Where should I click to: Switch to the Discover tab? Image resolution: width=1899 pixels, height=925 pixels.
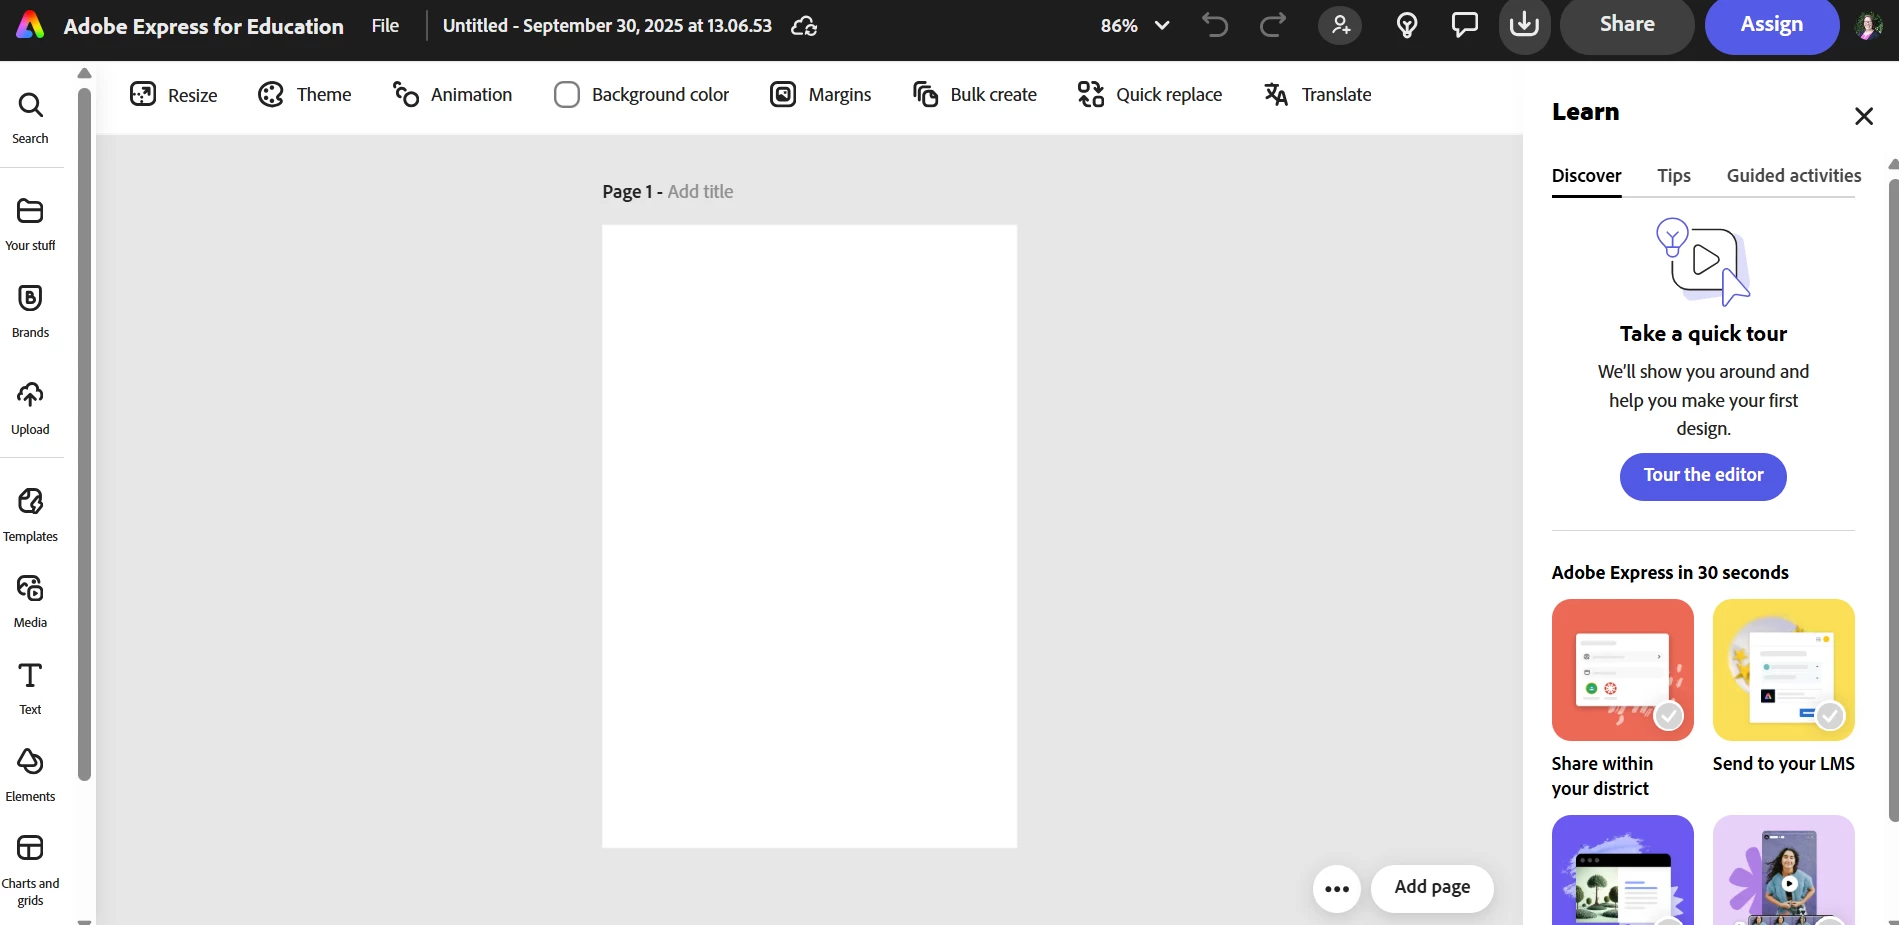[1586, 176]
